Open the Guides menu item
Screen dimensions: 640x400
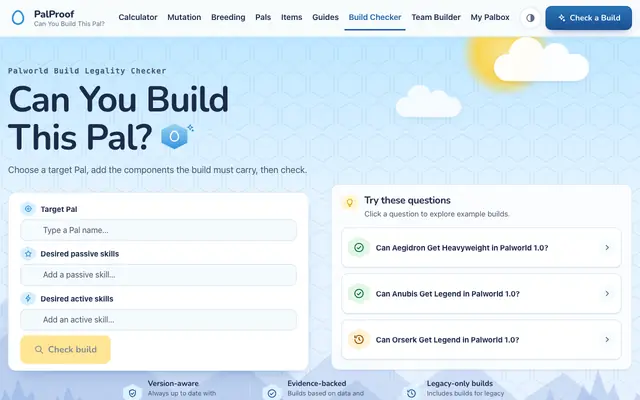coord(325,18)
